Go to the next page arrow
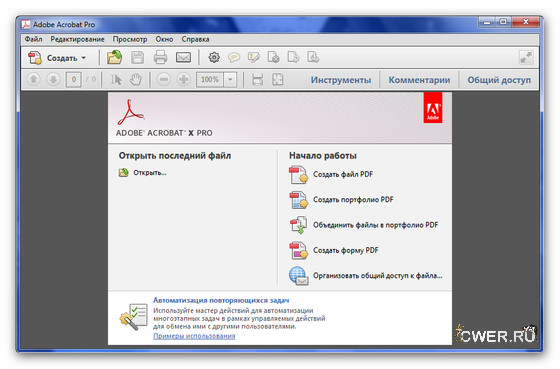Image resolution: width=560 pixels, height=369 pixels. point(53,79)
